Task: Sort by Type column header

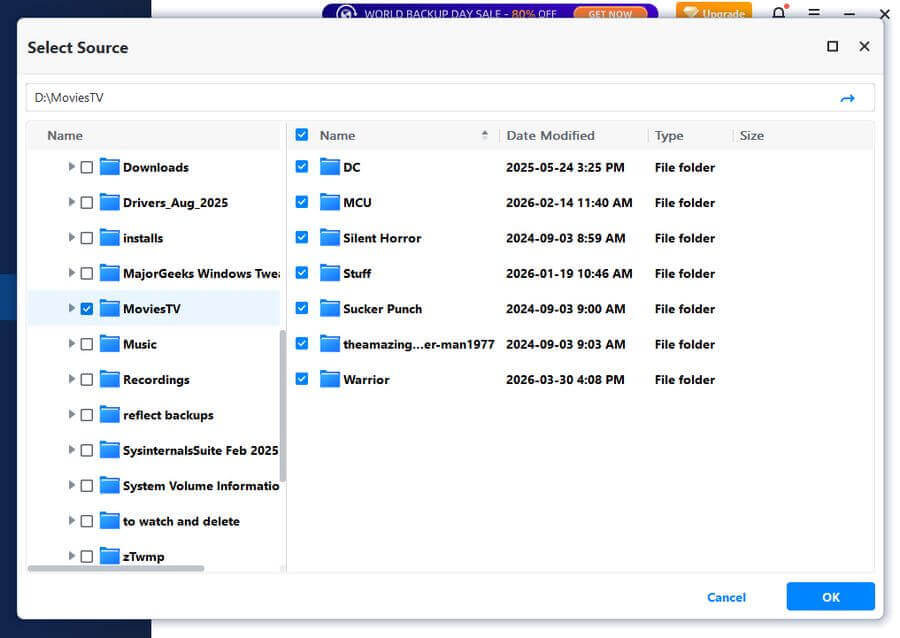Action: point(669,135)
